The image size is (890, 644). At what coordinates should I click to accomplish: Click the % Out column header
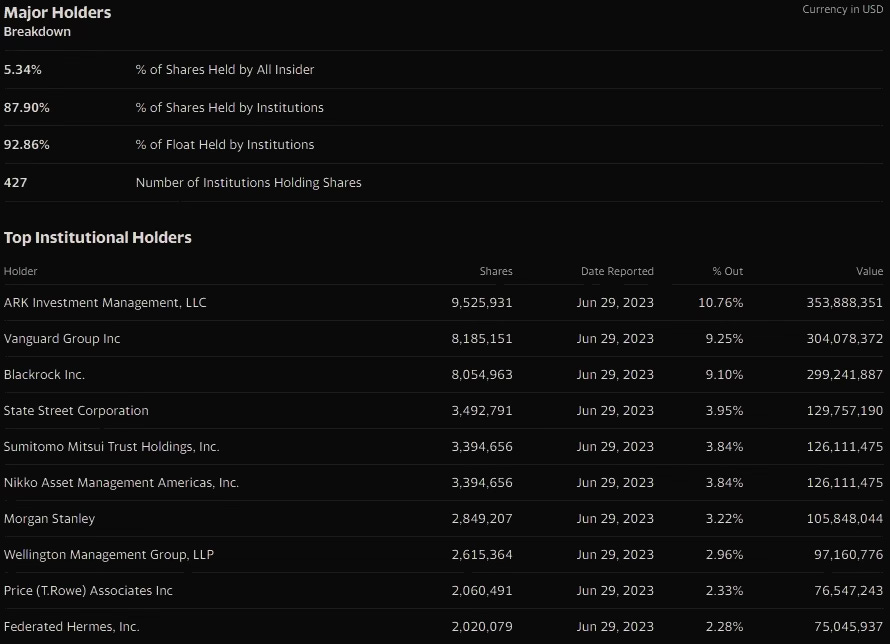point(728,271)
